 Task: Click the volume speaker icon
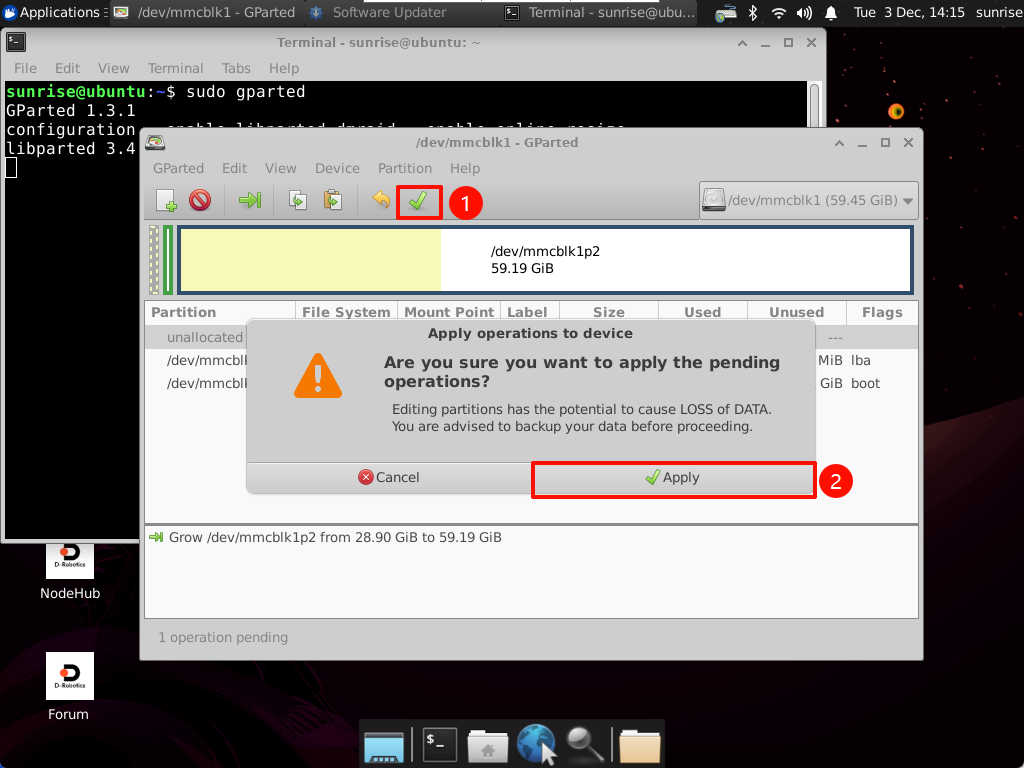pos(805,12)
